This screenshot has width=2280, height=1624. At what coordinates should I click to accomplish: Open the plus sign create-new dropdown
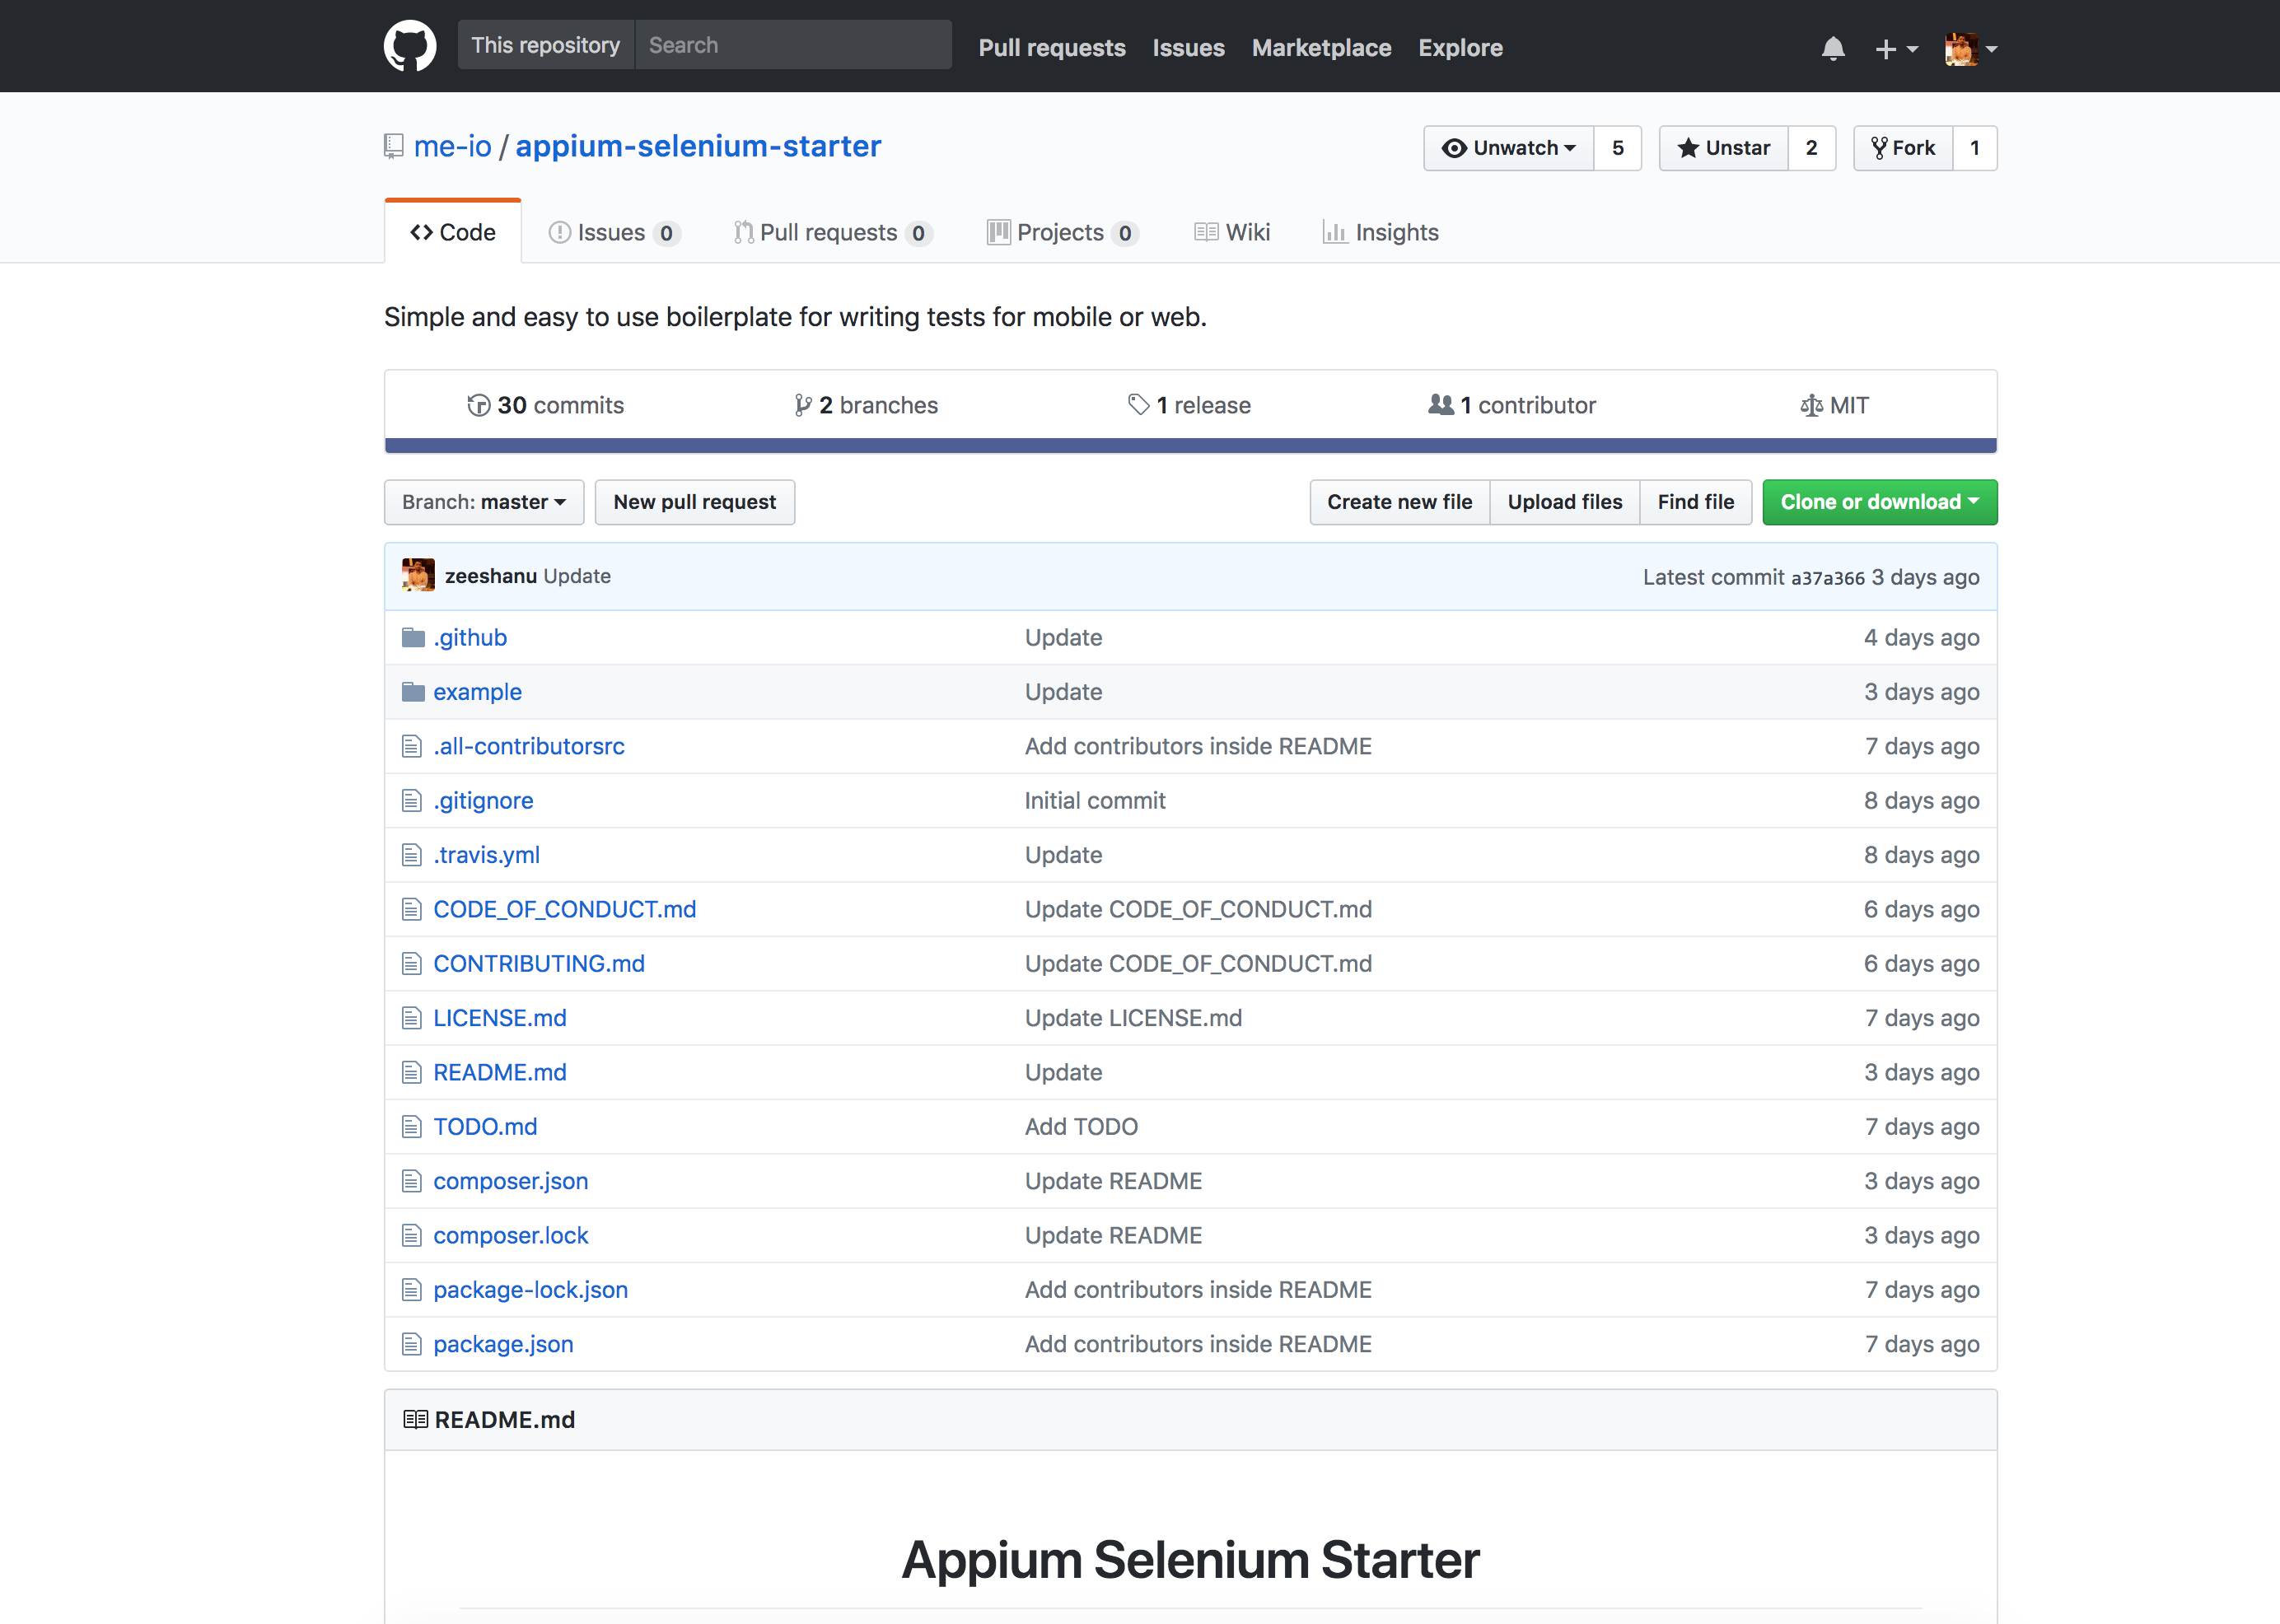[1895, 48]
